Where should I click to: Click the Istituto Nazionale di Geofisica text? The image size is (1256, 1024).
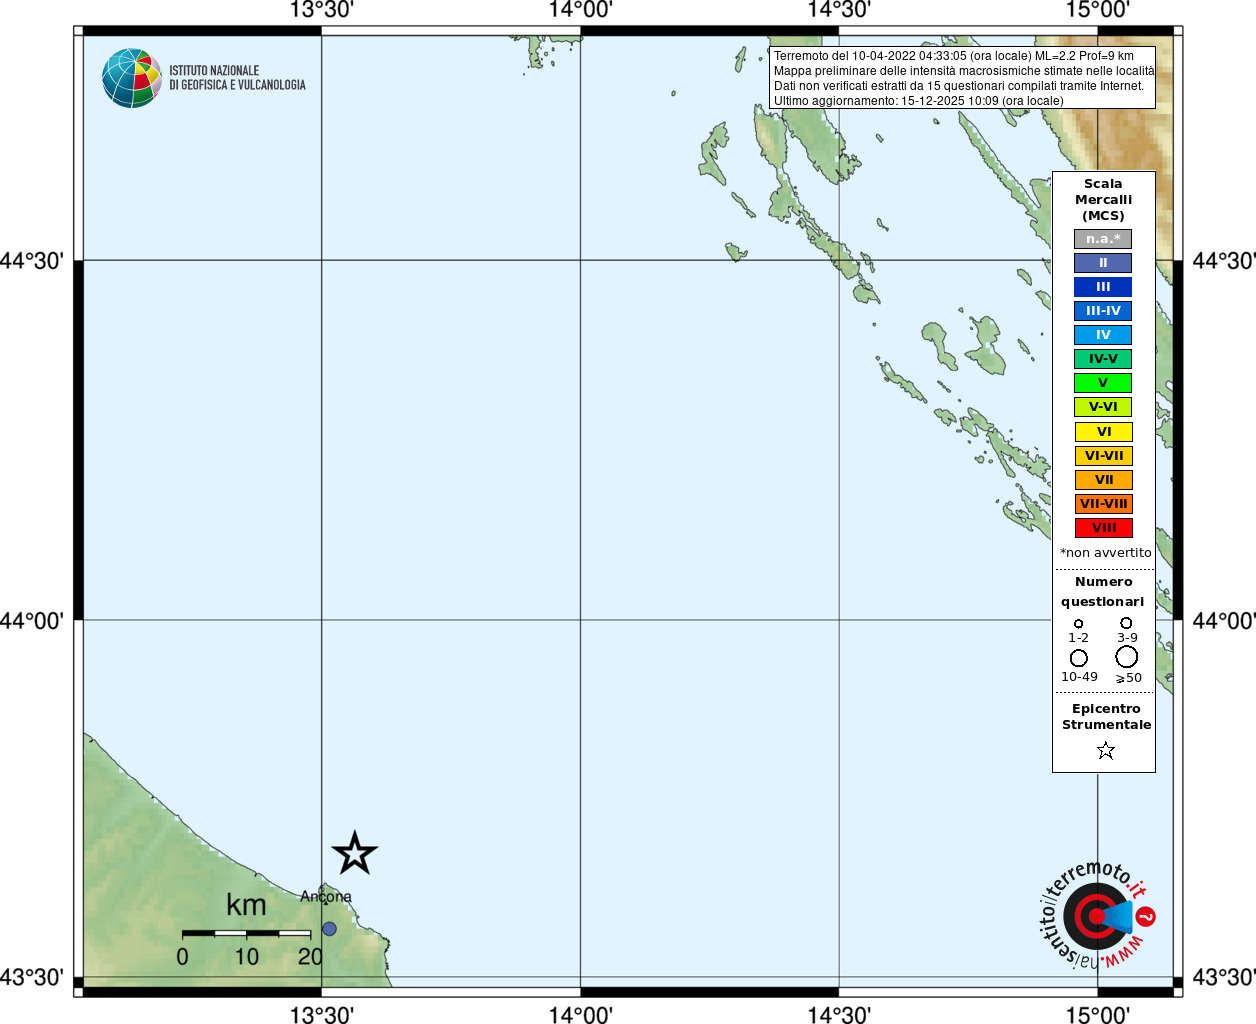point(237,78)
